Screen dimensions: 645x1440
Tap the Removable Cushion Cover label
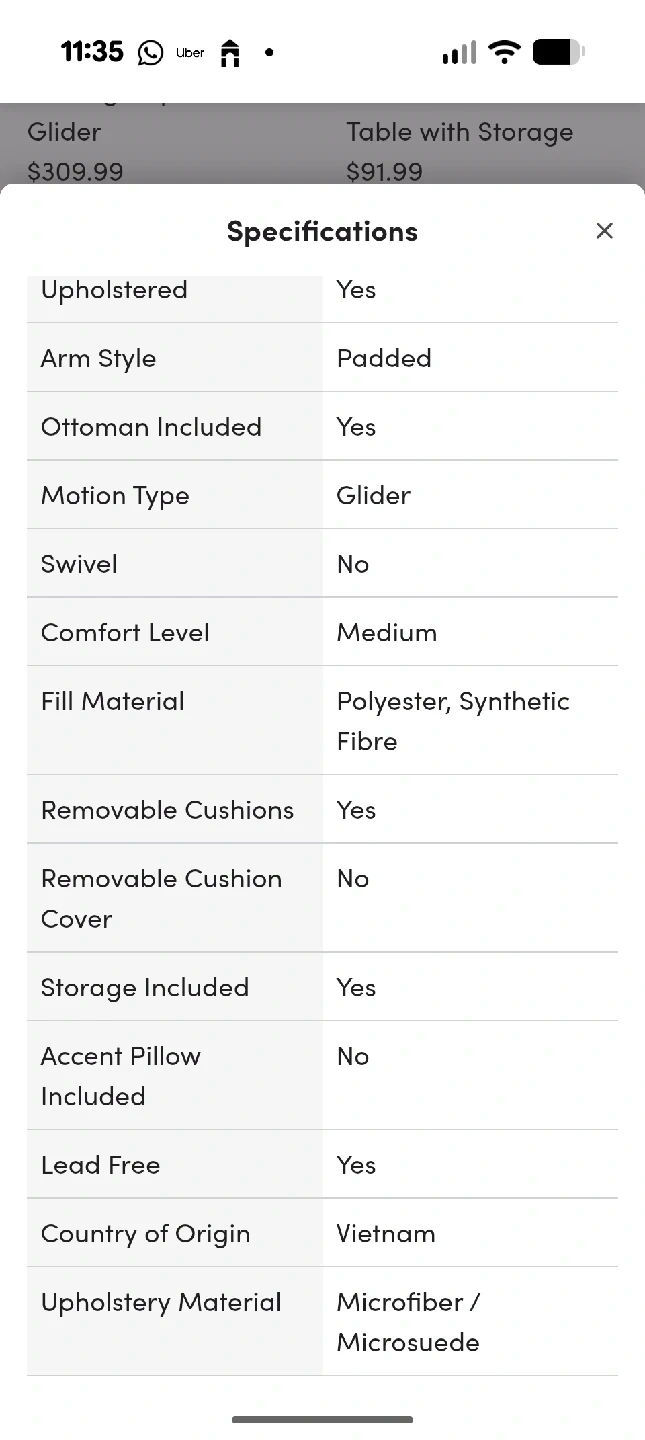(x=161, y=898)
